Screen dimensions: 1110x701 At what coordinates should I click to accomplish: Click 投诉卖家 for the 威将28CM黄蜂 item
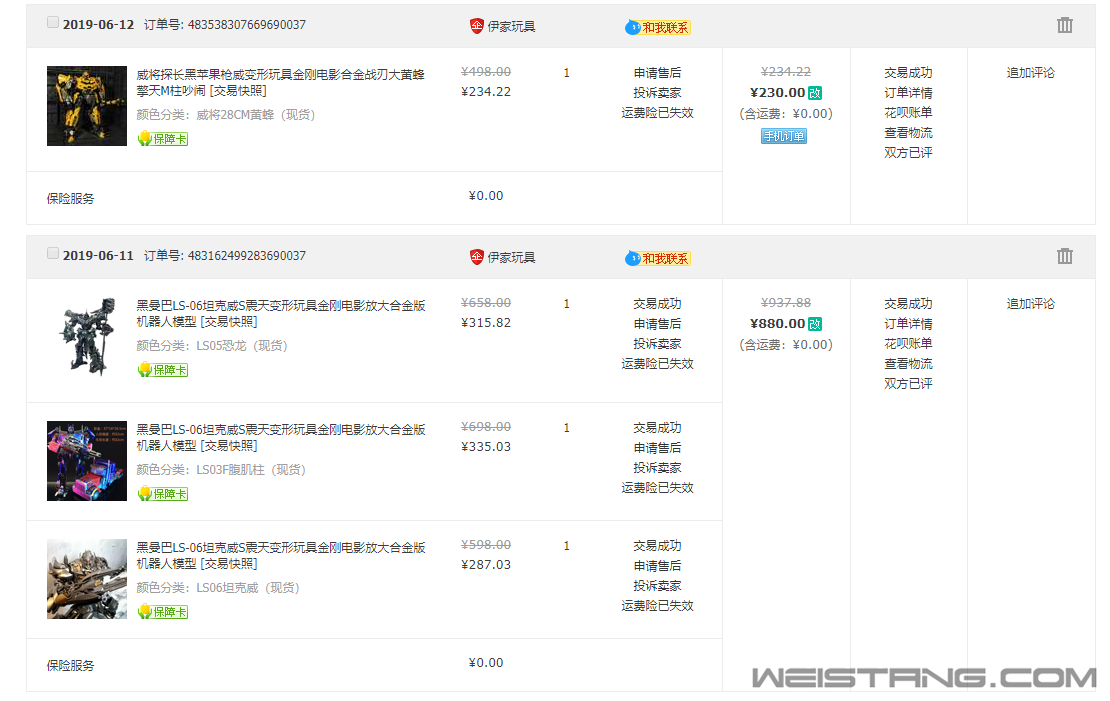(x=657, y=92)
